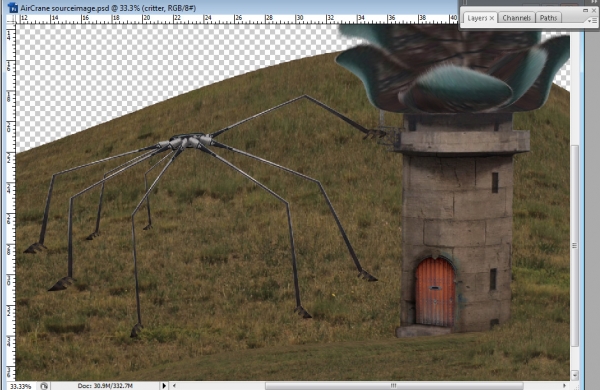Viewport: 600px width, 390px height.
Task: Switch to the Channels tab
Action: coord(516,18)
